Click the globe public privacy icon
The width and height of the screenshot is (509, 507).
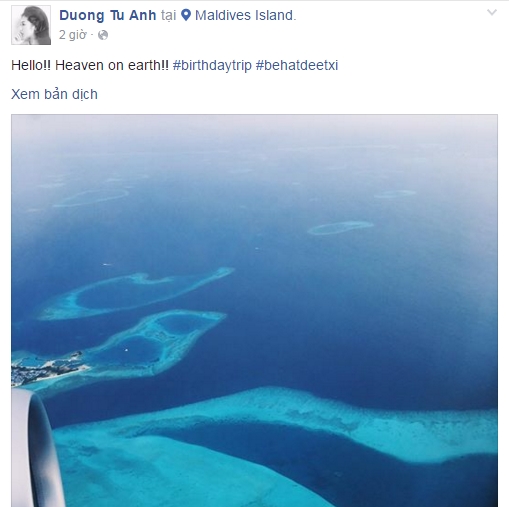[103, 35]
